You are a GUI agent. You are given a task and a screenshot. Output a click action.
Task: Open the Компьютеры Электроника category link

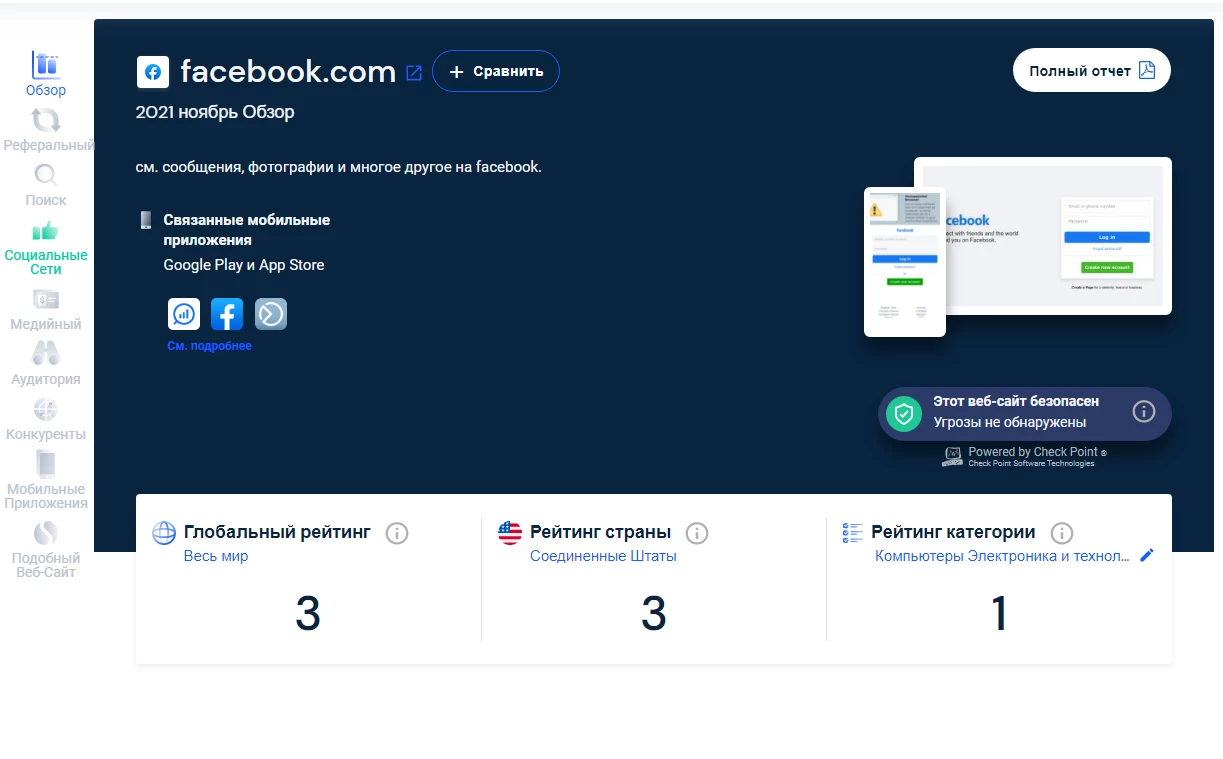[1003, 556]
